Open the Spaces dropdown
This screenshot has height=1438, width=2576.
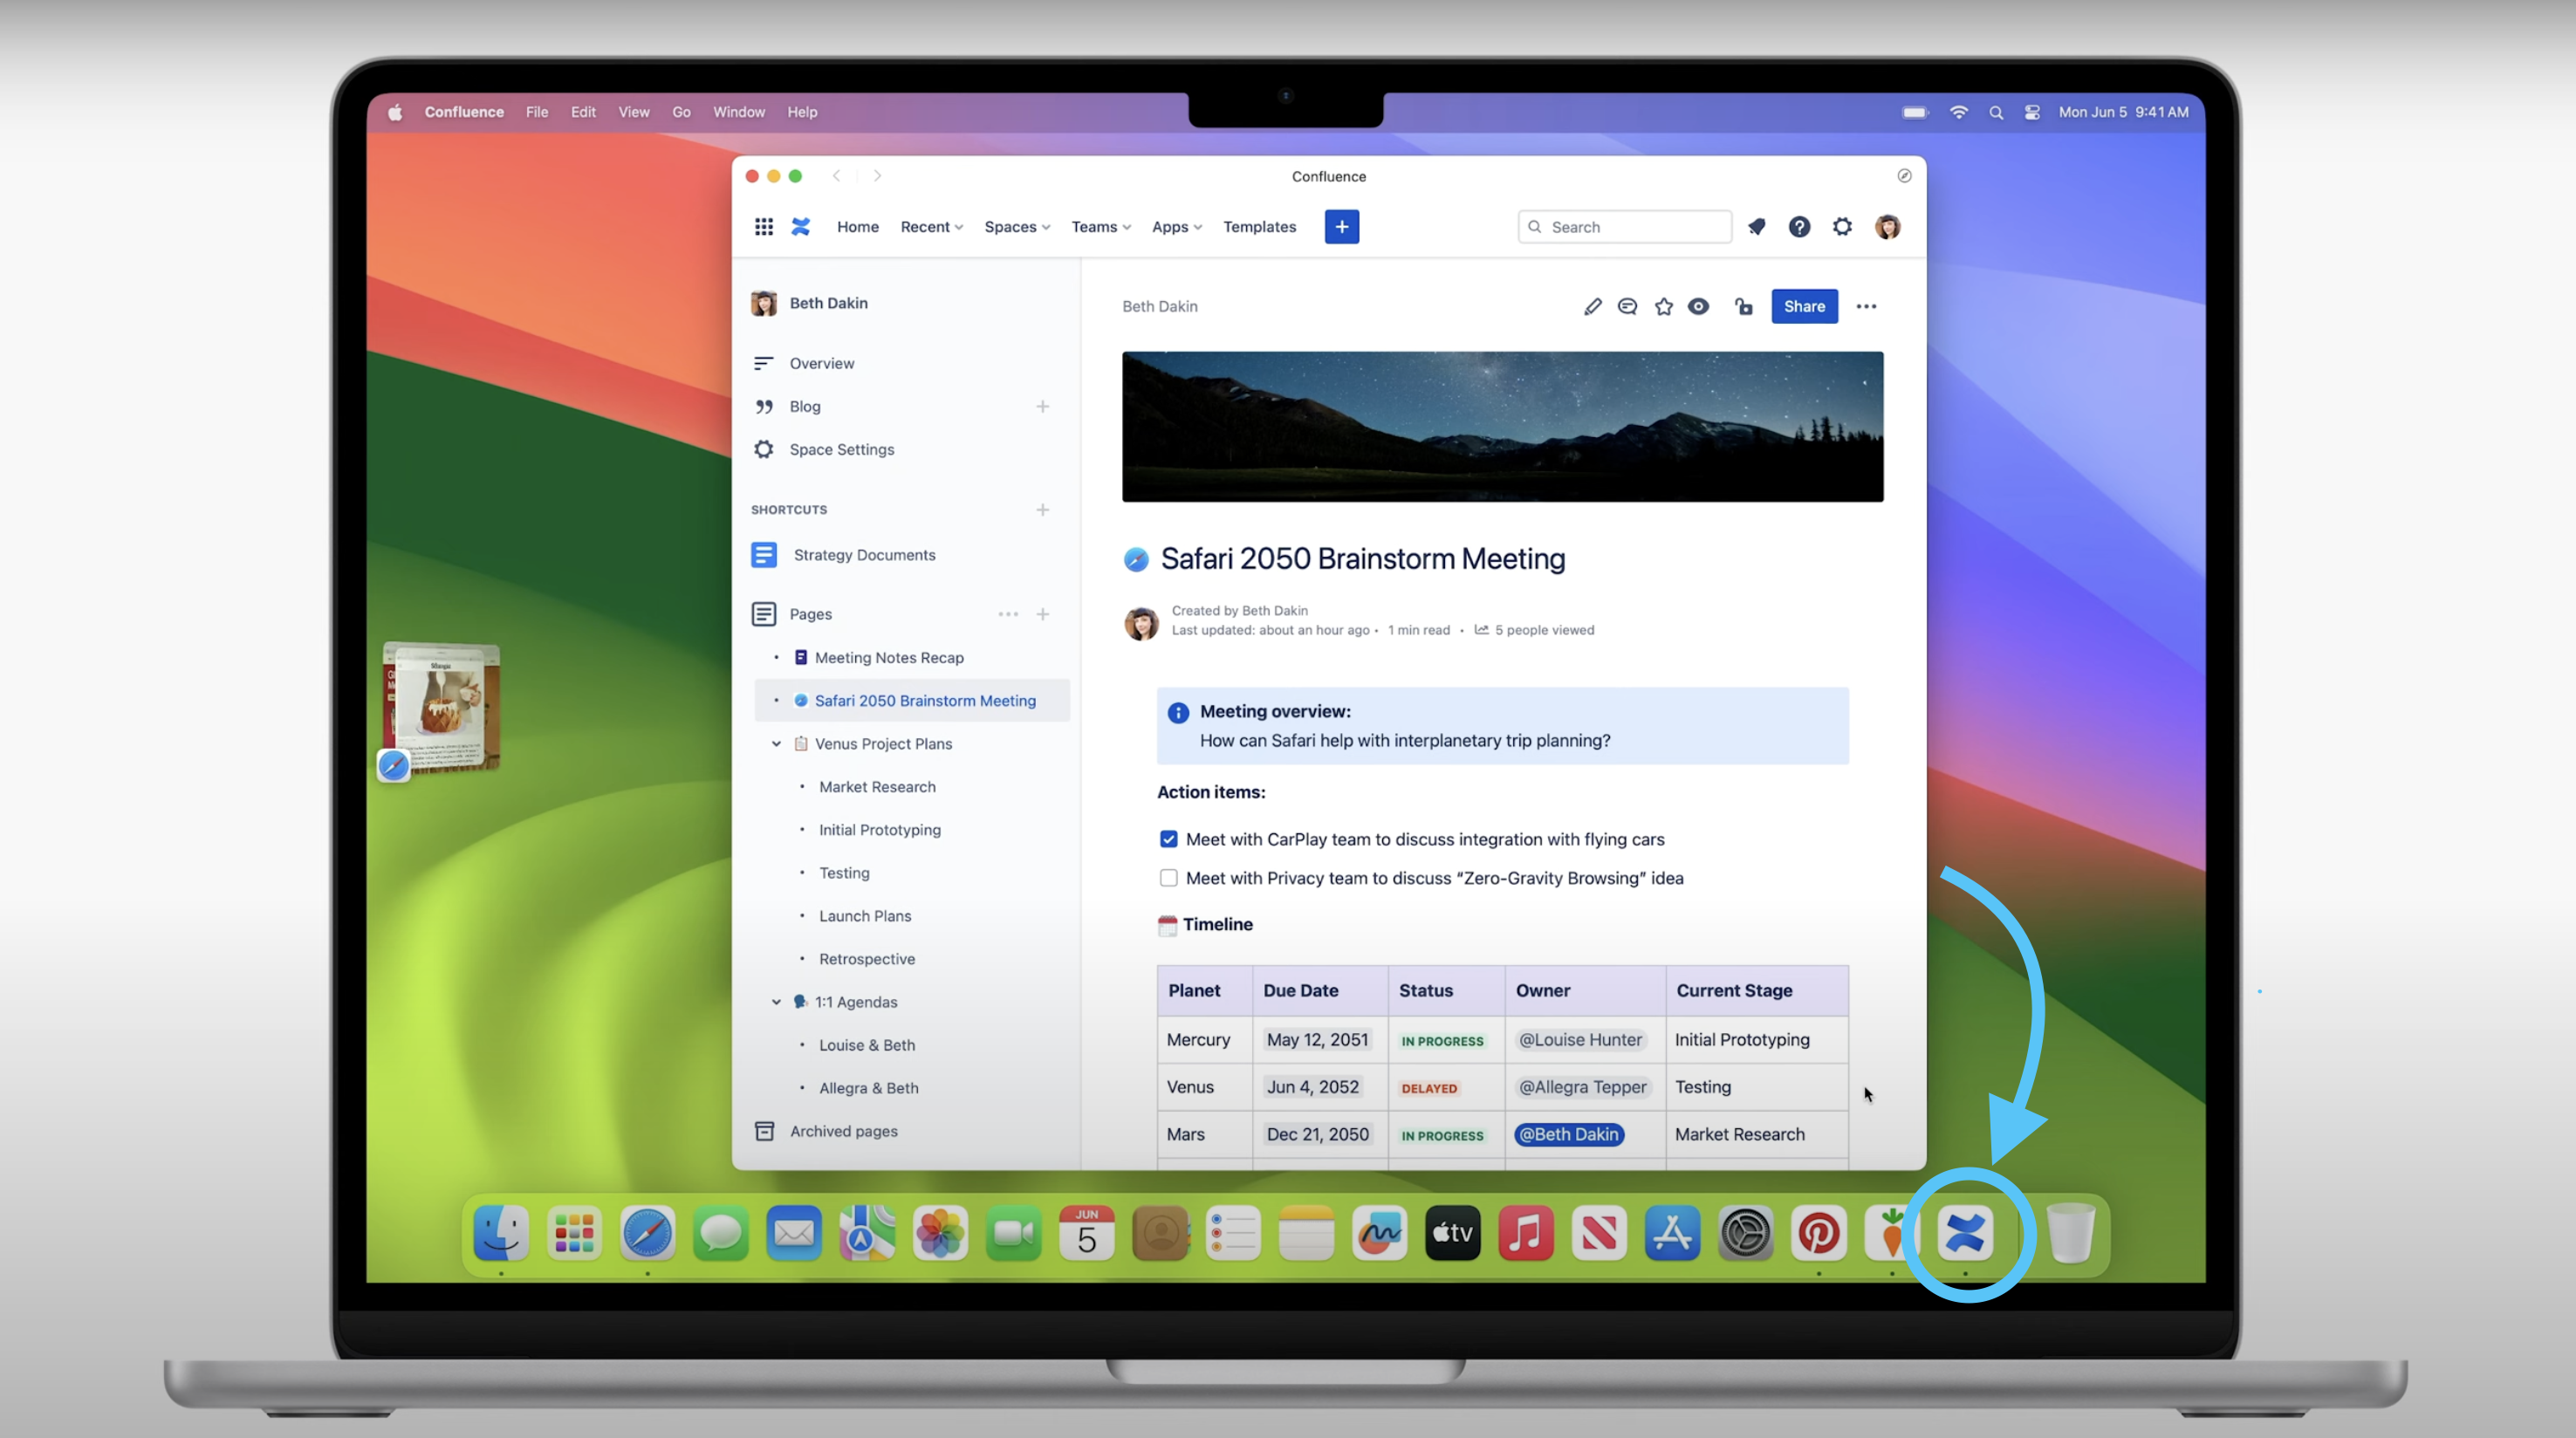1017,227
